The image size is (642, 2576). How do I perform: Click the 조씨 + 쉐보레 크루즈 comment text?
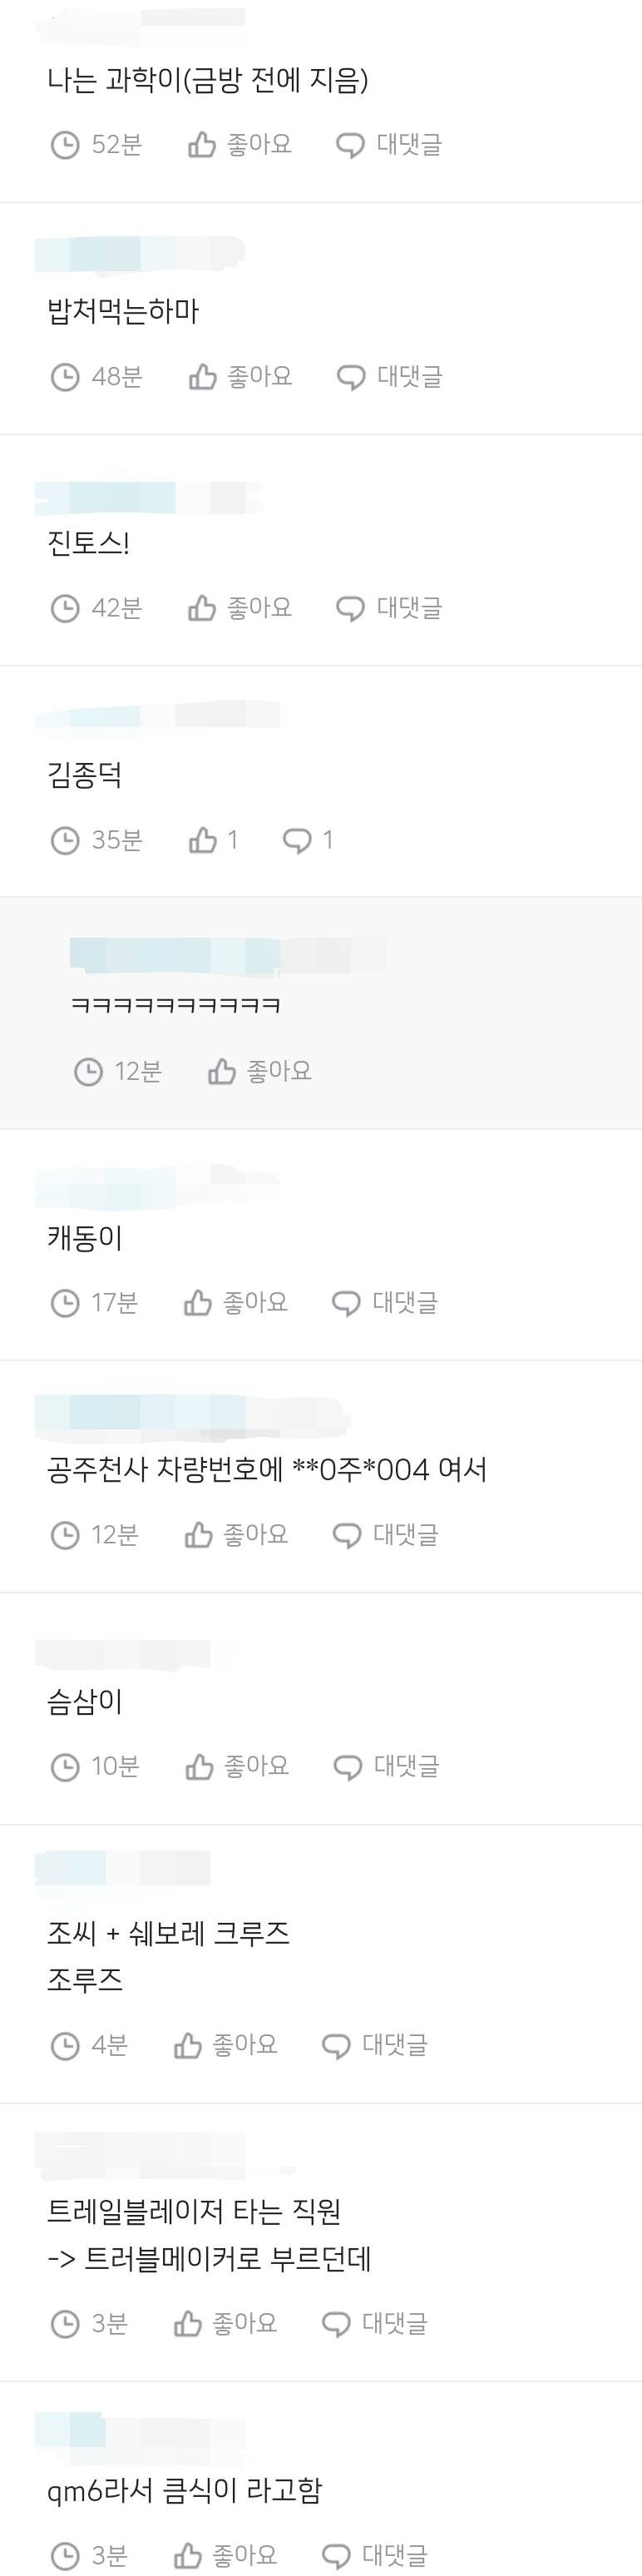pos(168,1933)
